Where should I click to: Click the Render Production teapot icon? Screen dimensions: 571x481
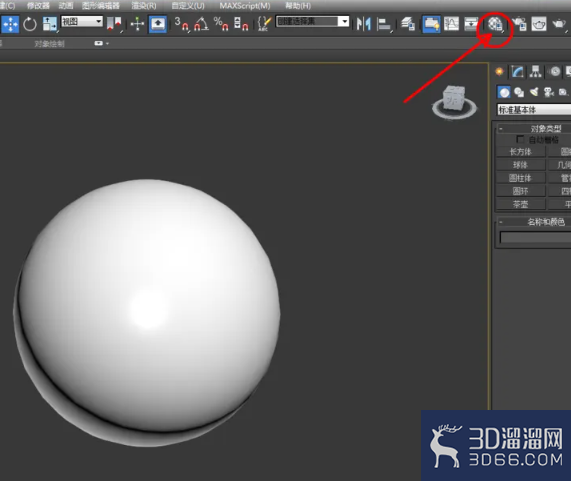point(559,24)
